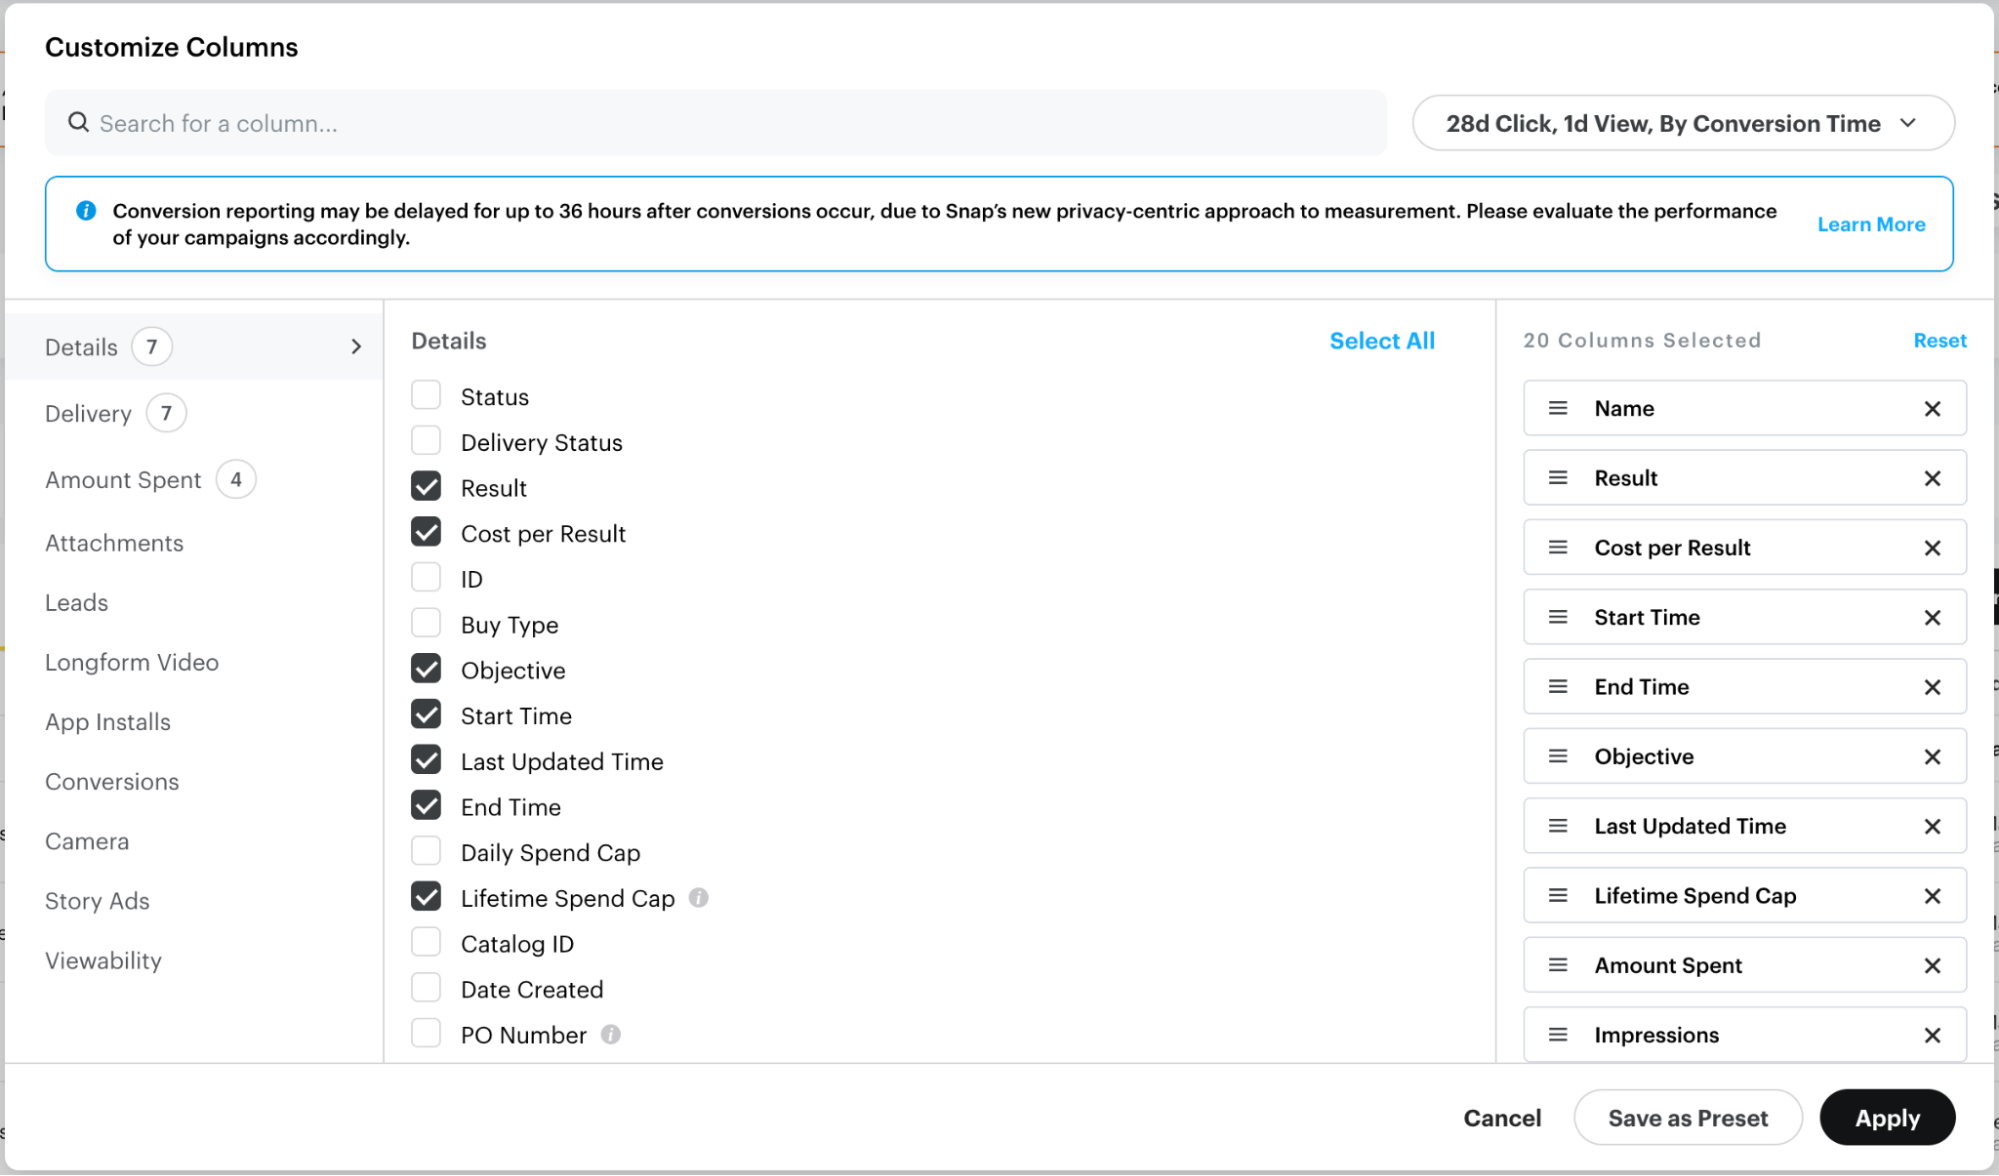The image size is (1999, 1176).
Task: Click the drag handle beside Amount Spent
Action: [x=1557, y=965]
